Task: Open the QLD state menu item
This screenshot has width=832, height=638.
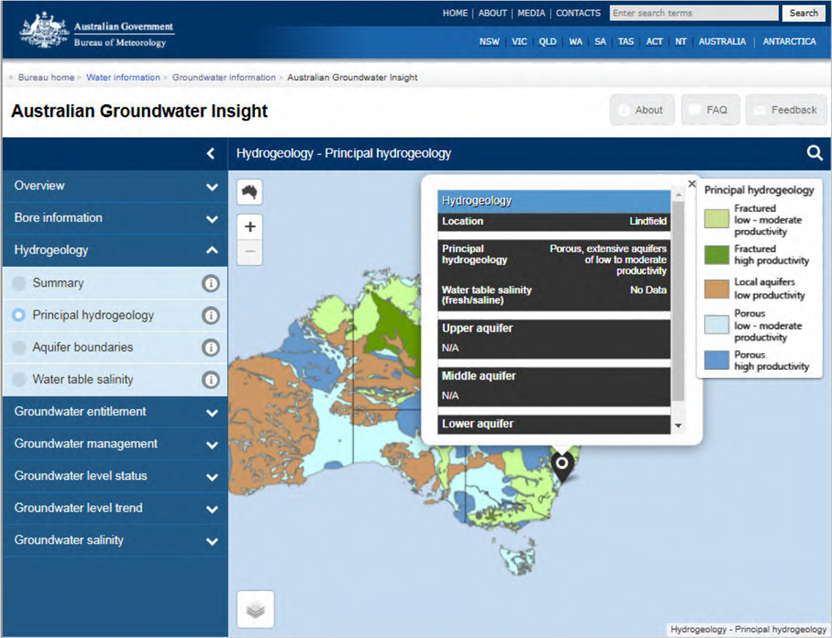Action: (548, 41)
